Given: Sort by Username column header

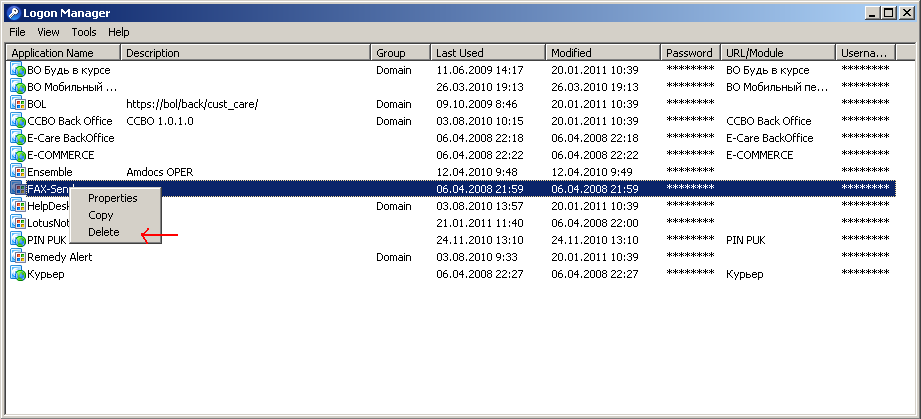Looking at the screenshot, I should coord(866,53).
